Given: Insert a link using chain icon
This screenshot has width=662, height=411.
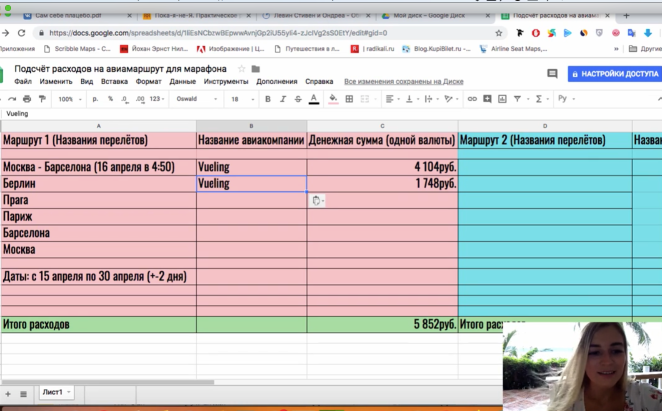Looking at the screenshot, I should [472, 99].
